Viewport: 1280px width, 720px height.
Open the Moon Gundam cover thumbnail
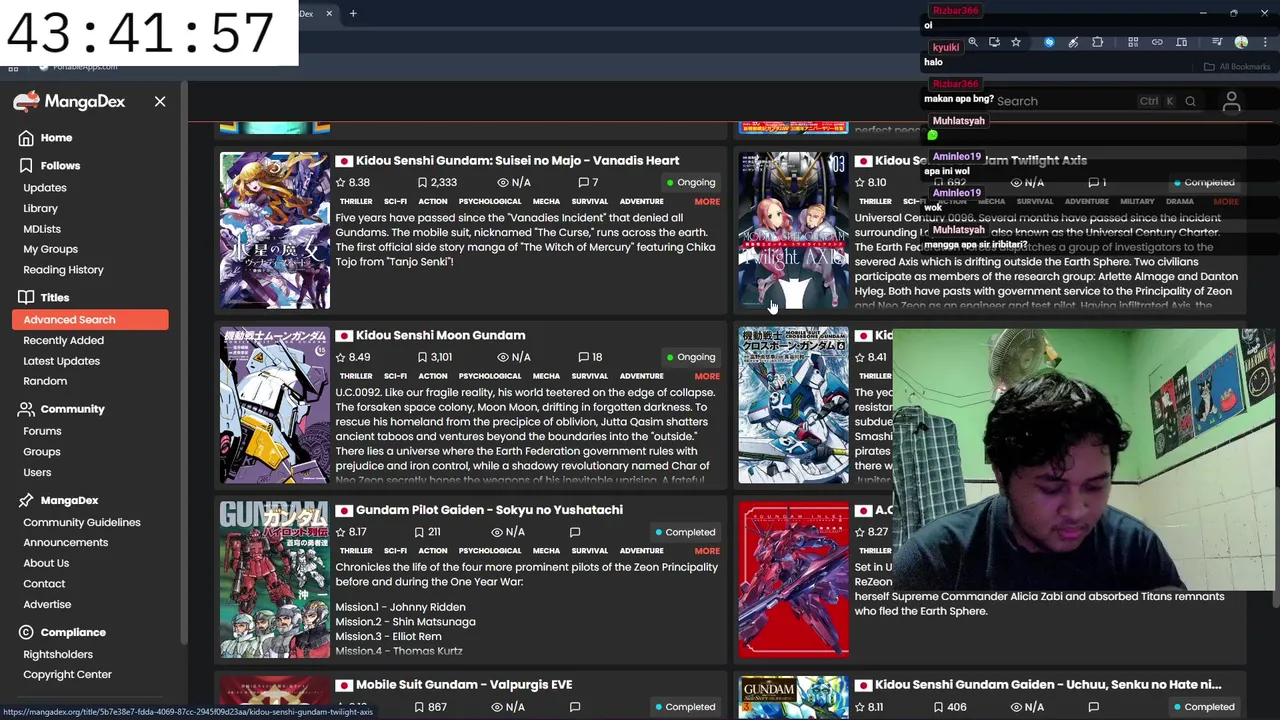[275, 405]
